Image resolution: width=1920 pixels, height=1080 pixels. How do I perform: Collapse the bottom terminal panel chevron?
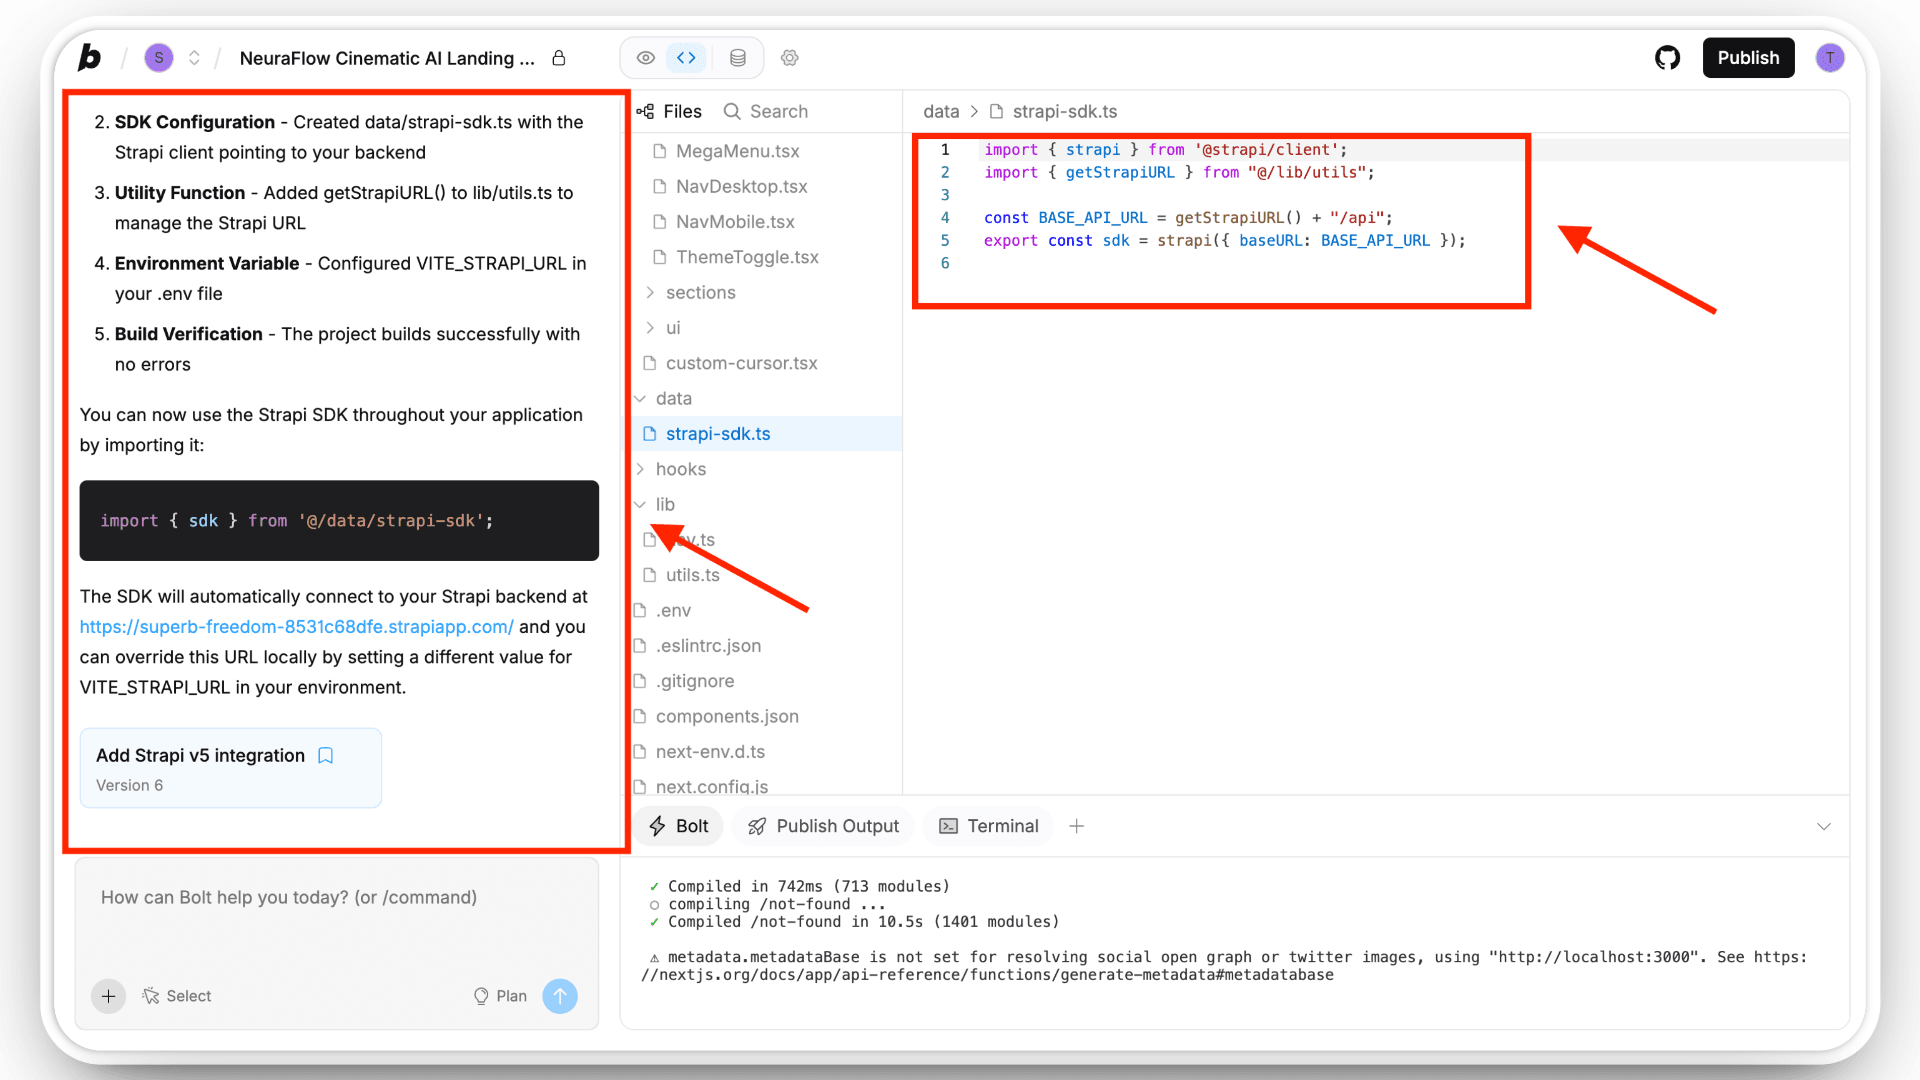pyautogui.click(x=1824, y=826)
